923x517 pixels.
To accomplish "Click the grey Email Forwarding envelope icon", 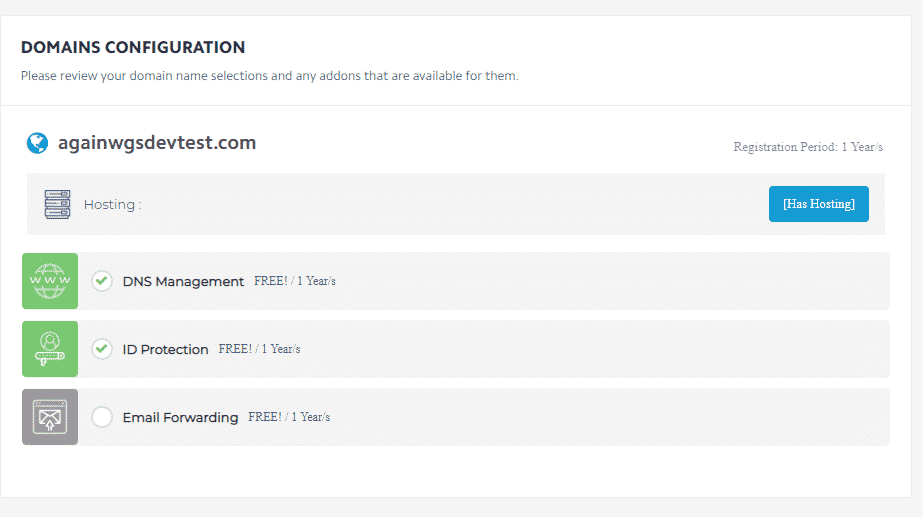I will (50, 417).
